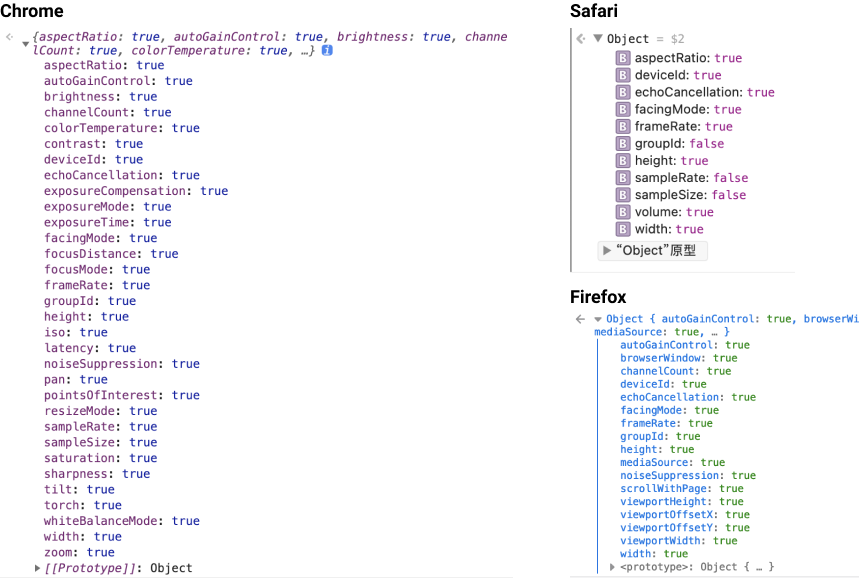Collapse the Object tree in Firefox console
This screenshot has width=859, height=578.
(x=598, y=319)
